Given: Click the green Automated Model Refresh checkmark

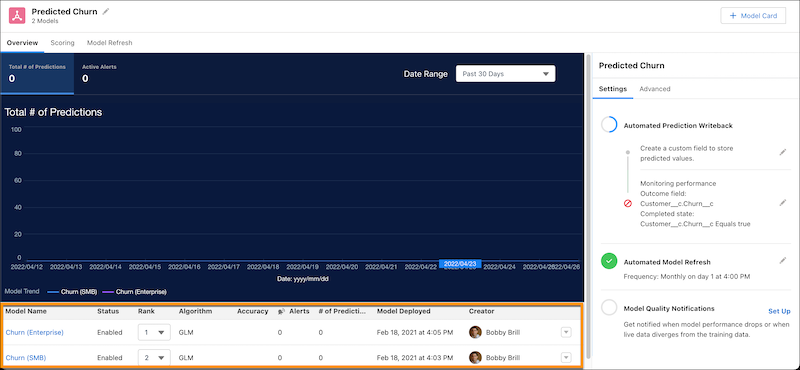Looking at the screenshot, I should click(609, 261).
